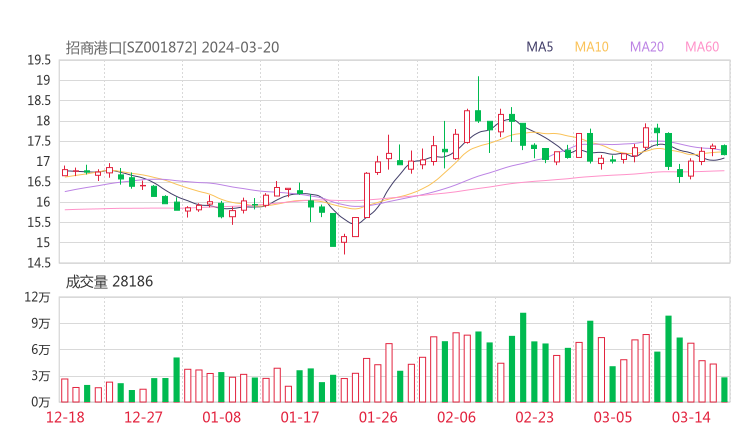Click the 14.5 price axis label

click(39, 263)
